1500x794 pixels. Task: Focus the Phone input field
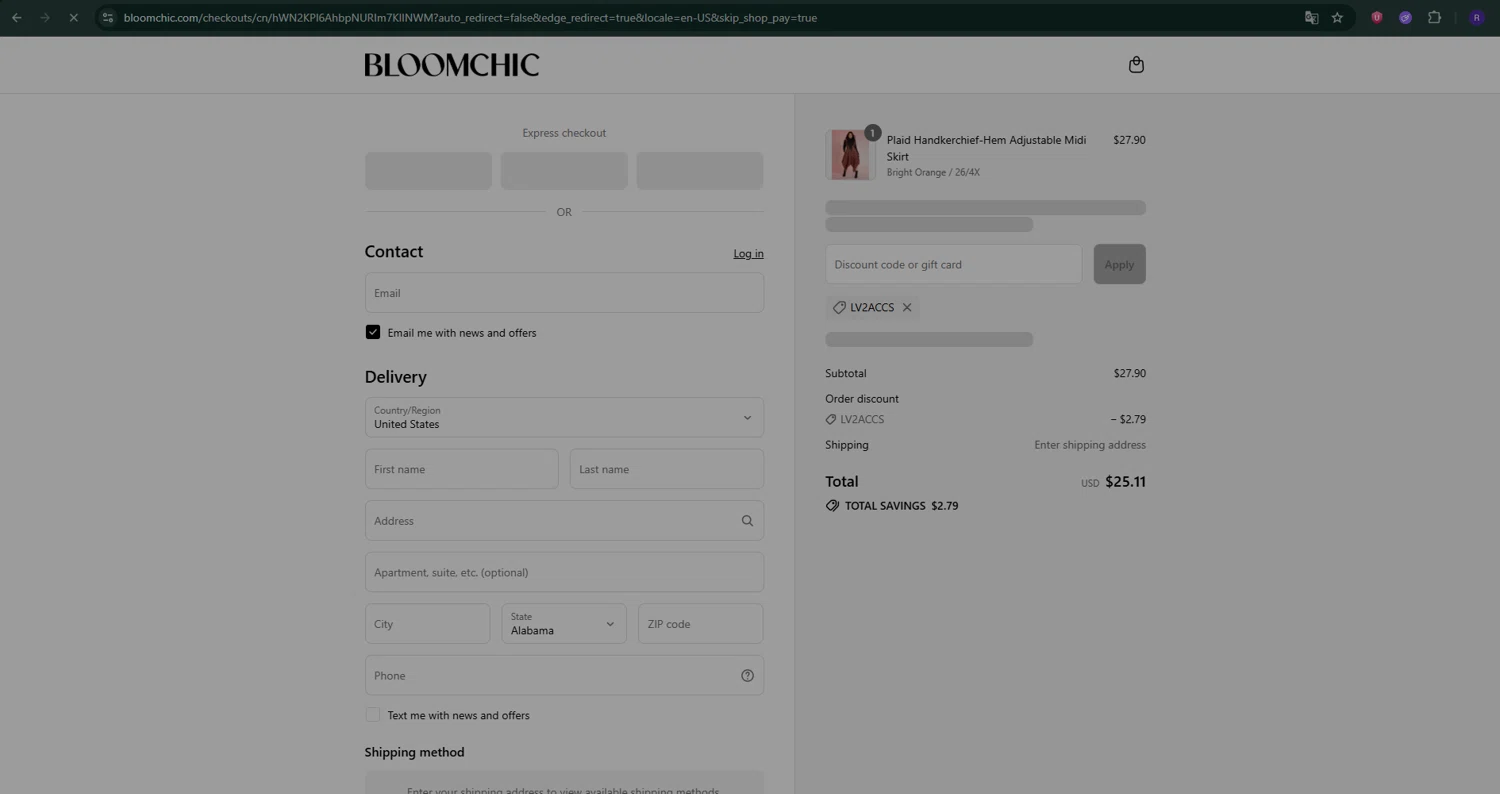[564, 676]
